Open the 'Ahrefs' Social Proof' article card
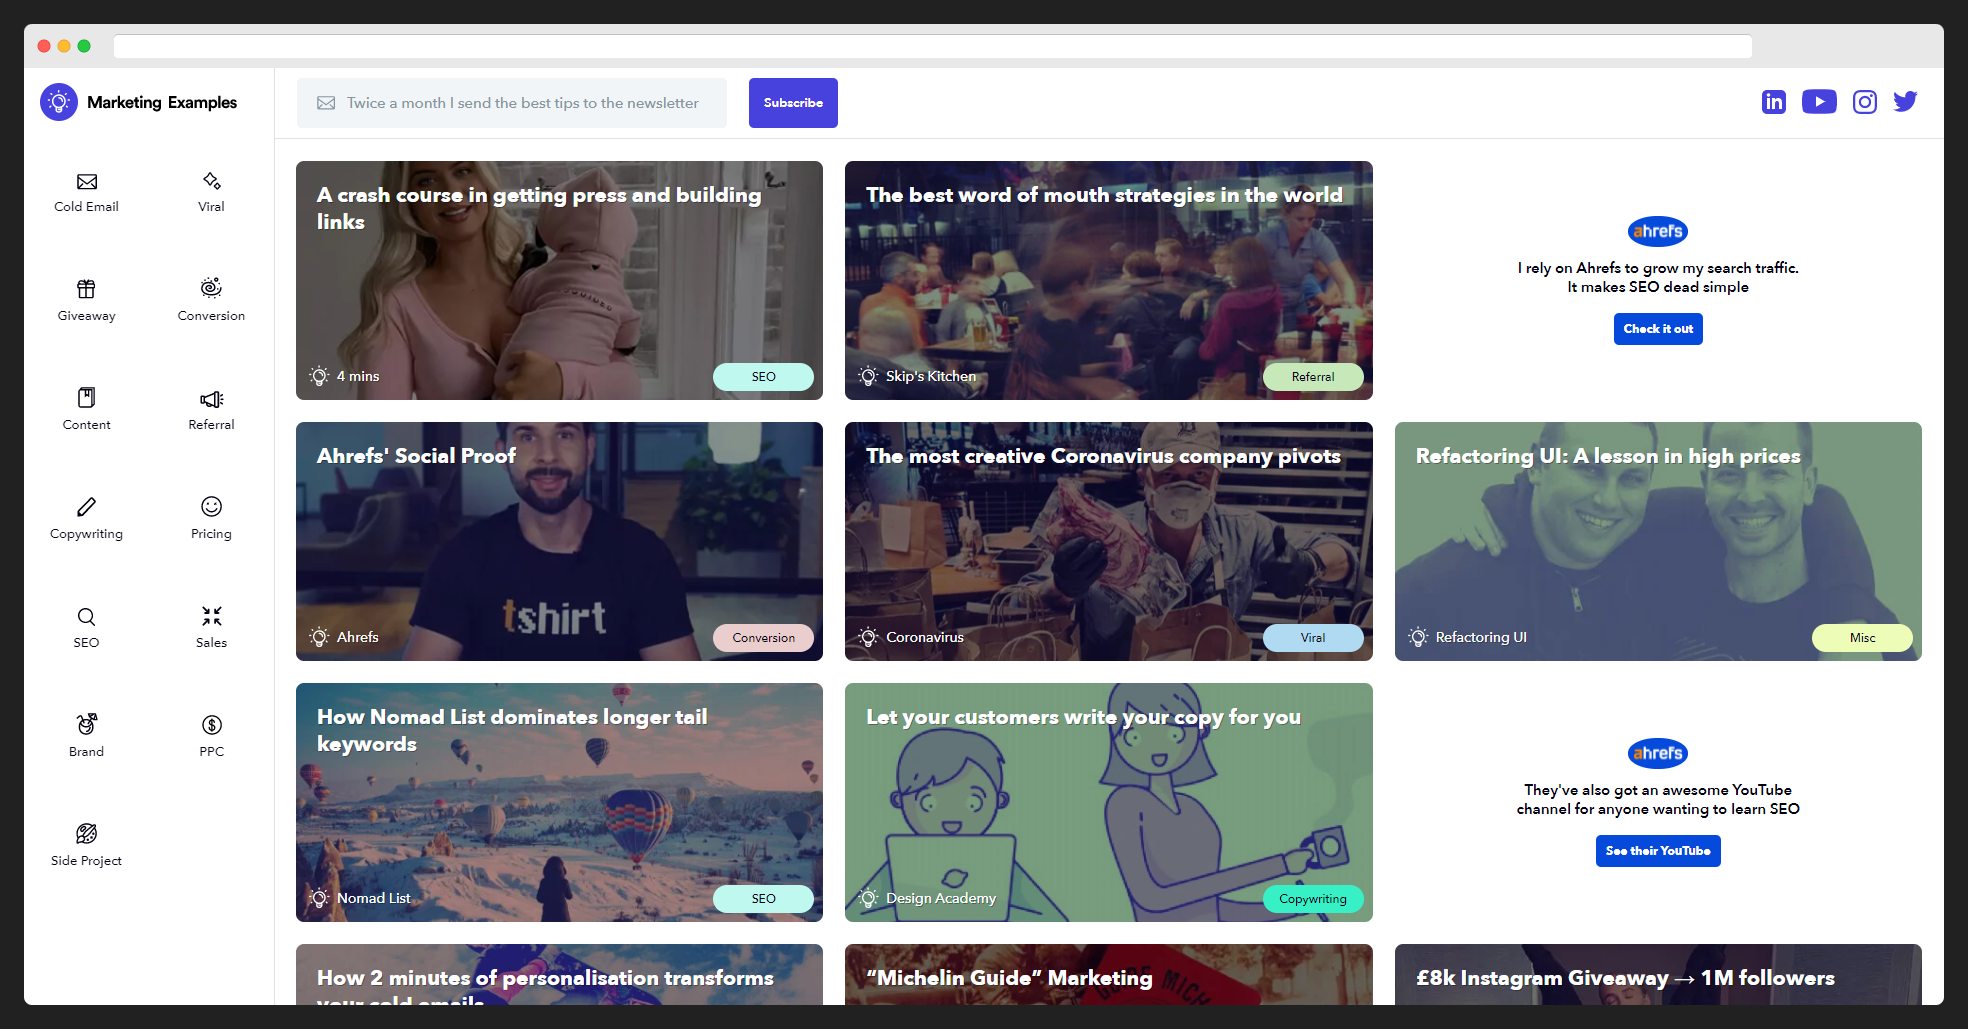 (559, 541)
